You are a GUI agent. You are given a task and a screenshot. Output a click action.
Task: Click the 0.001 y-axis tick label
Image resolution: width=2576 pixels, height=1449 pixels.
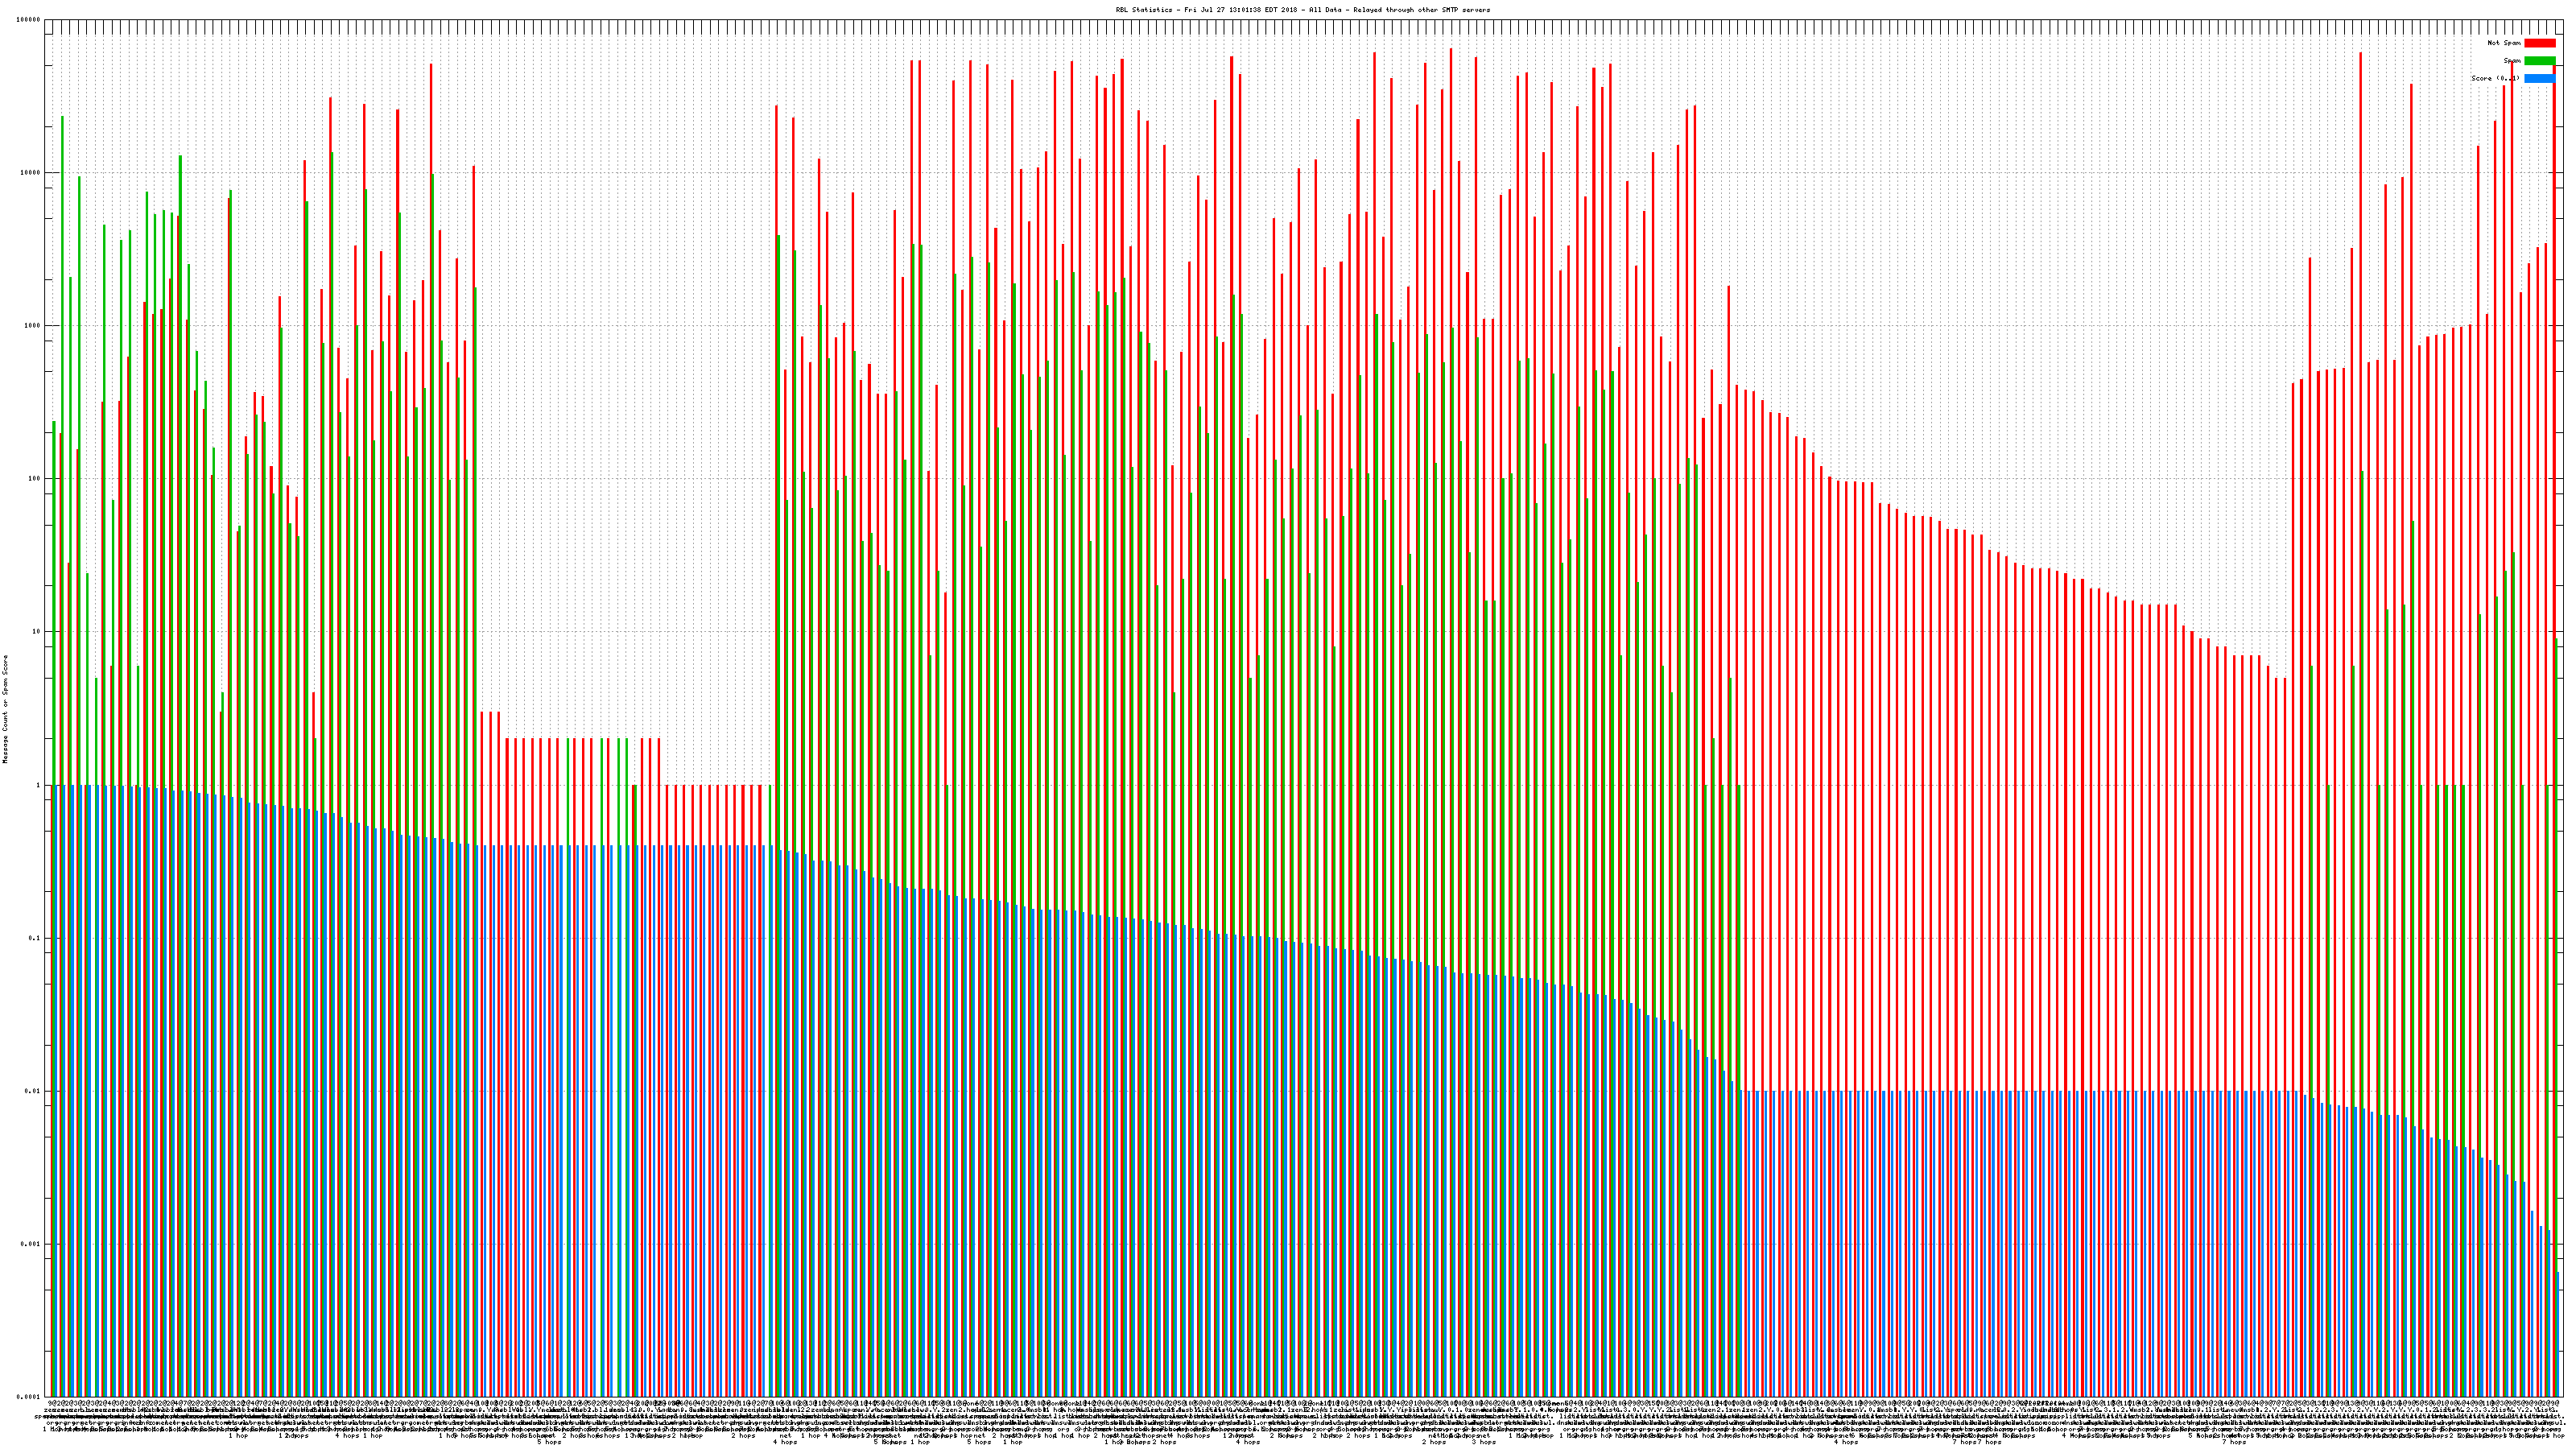coord(31,1244)
